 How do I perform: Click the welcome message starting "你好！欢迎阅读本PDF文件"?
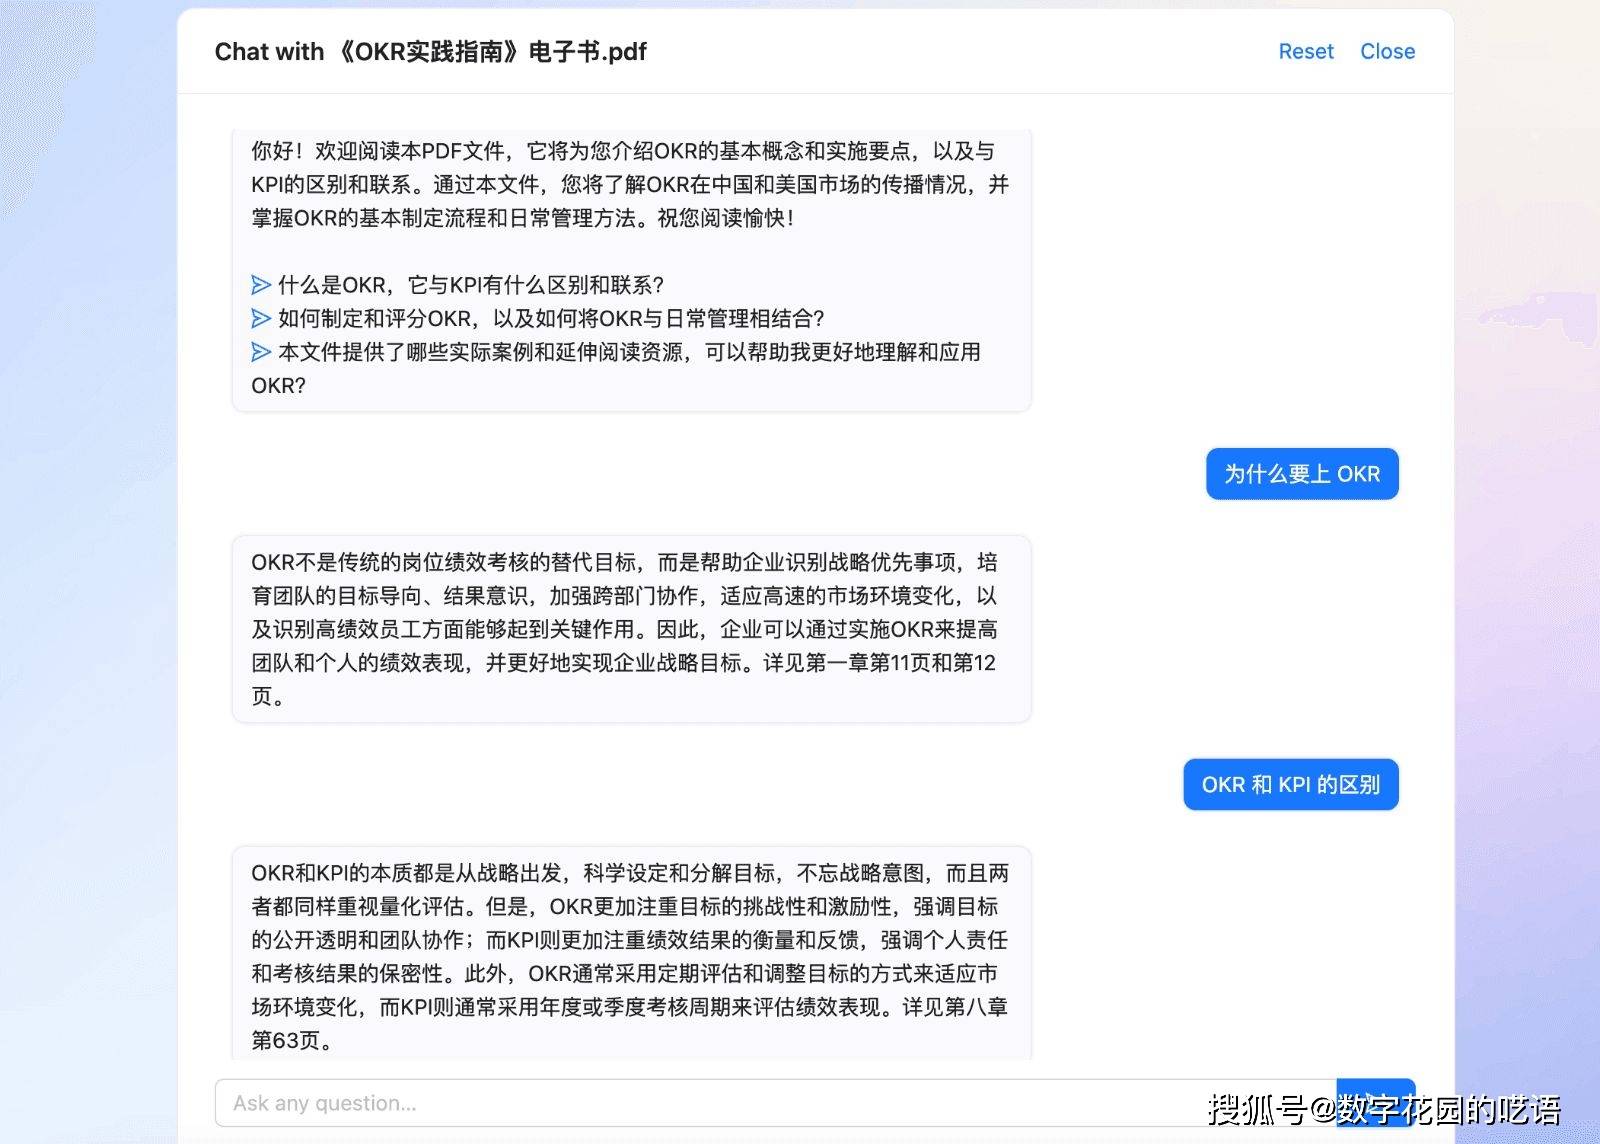630,184
